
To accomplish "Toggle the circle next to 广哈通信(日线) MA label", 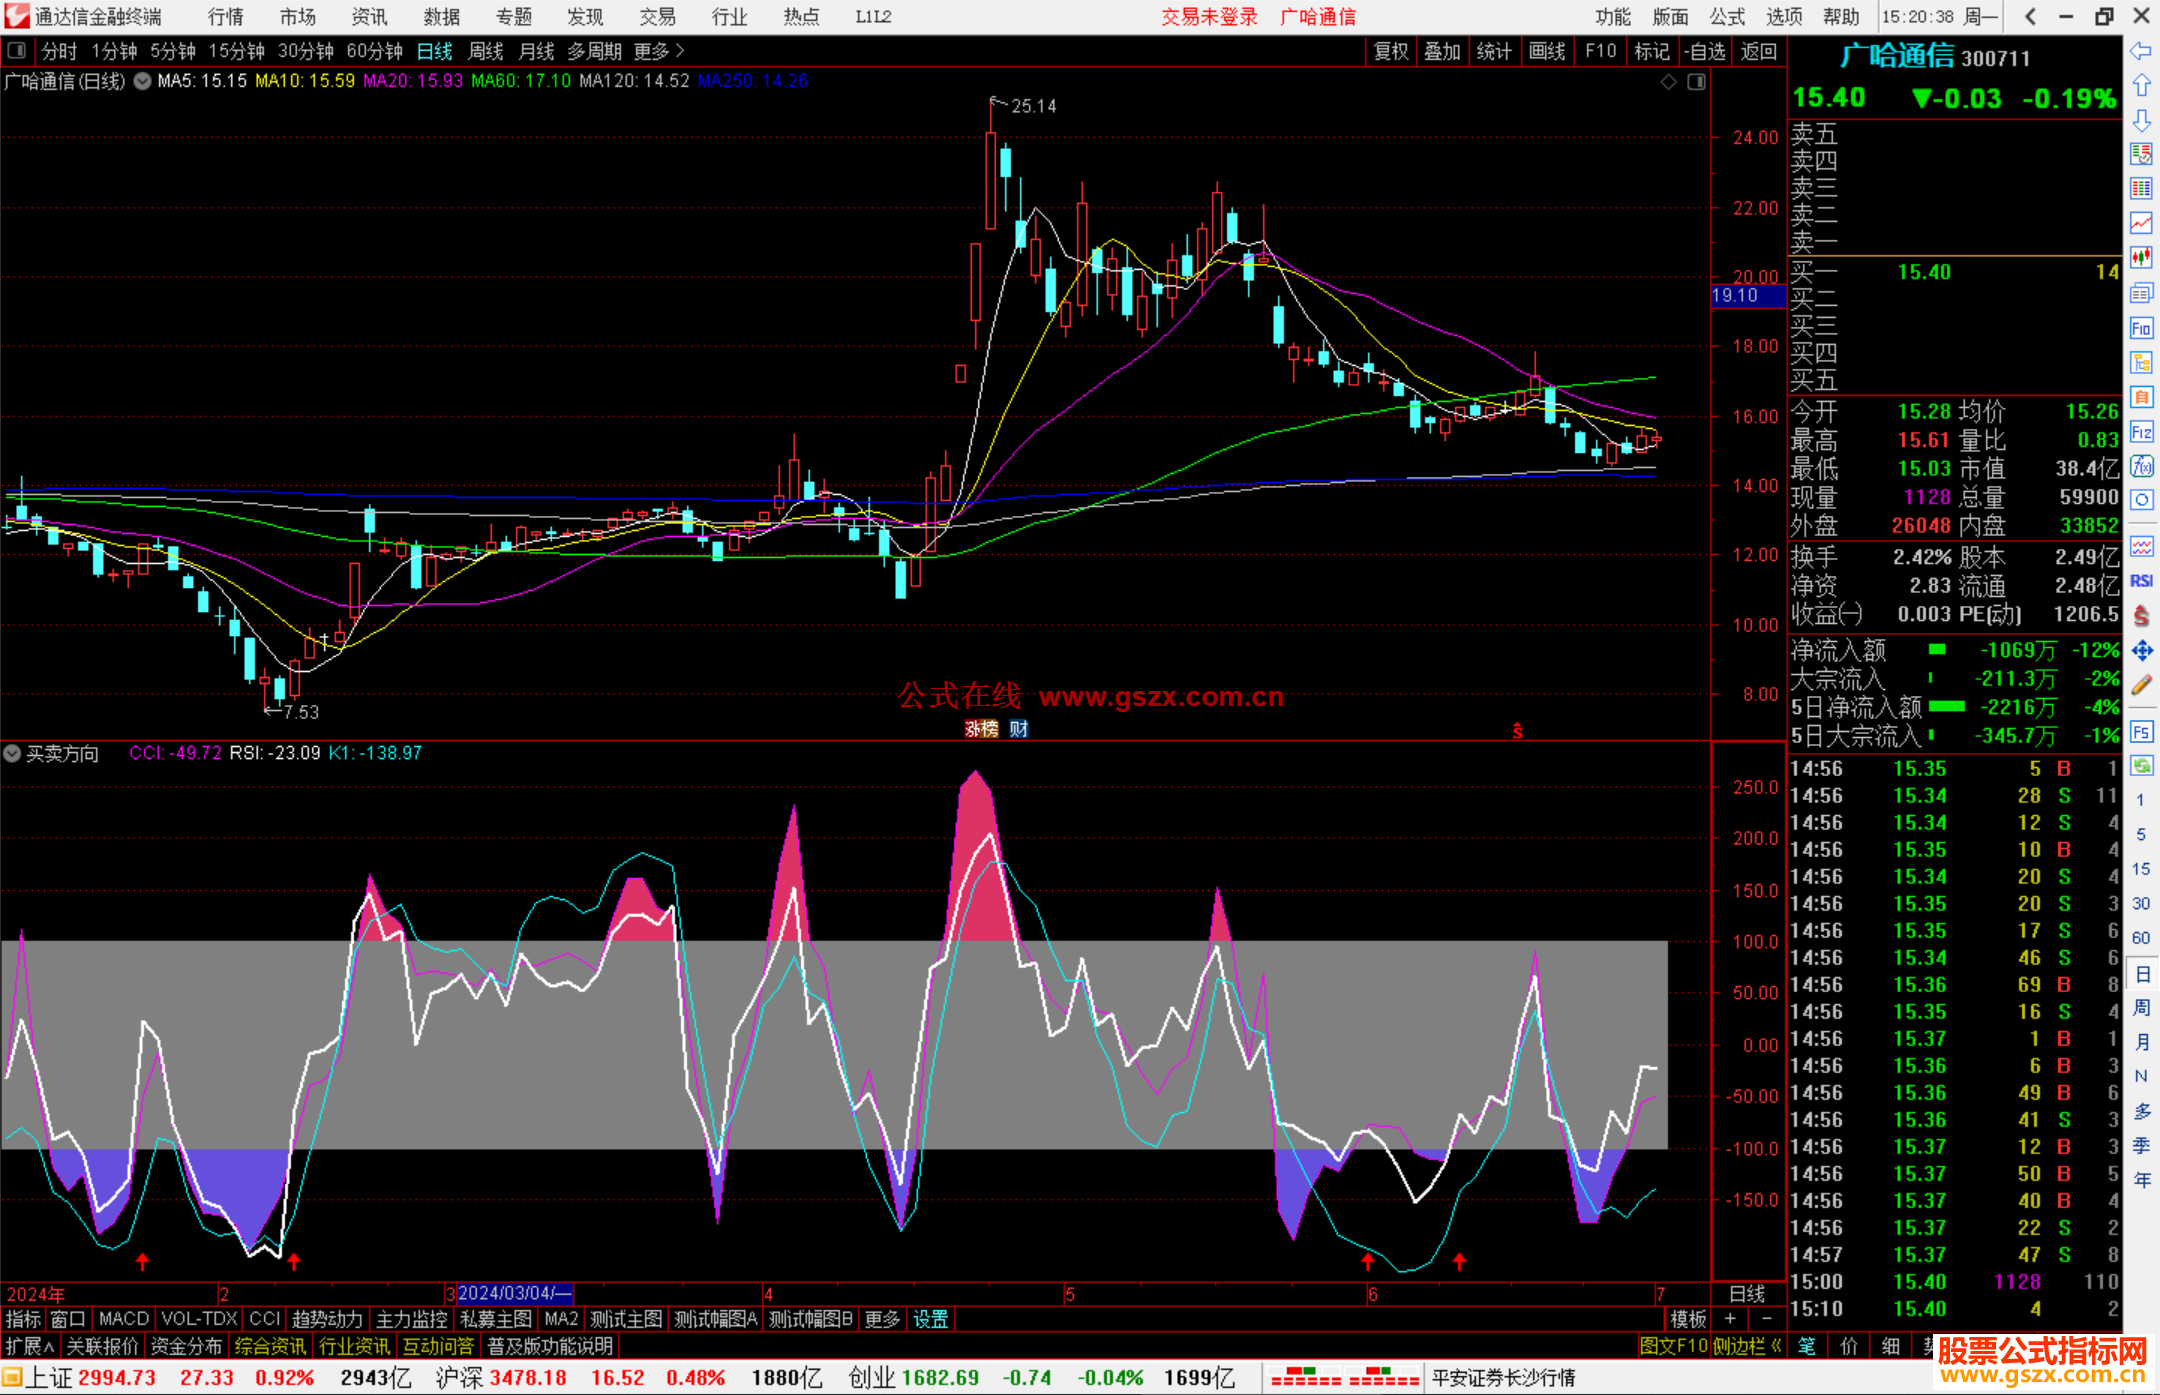I will tap(142, 81).
